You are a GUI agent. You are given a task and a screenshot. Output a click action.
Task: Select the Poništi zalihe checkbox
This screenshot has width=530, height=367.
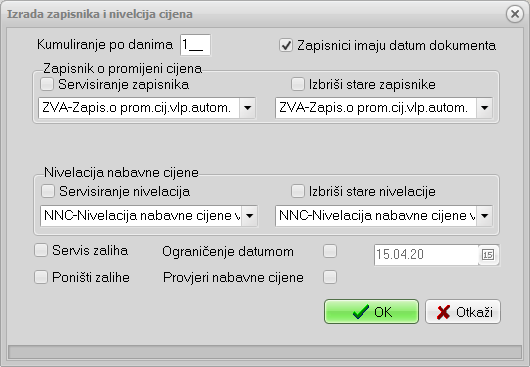point(41,277)
